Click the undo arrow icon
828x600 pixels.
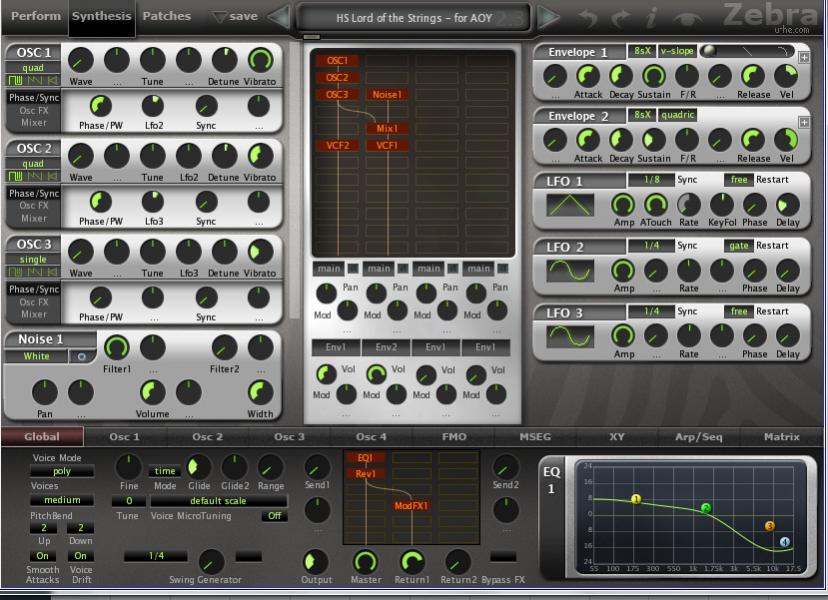click(x=588, y=18)
